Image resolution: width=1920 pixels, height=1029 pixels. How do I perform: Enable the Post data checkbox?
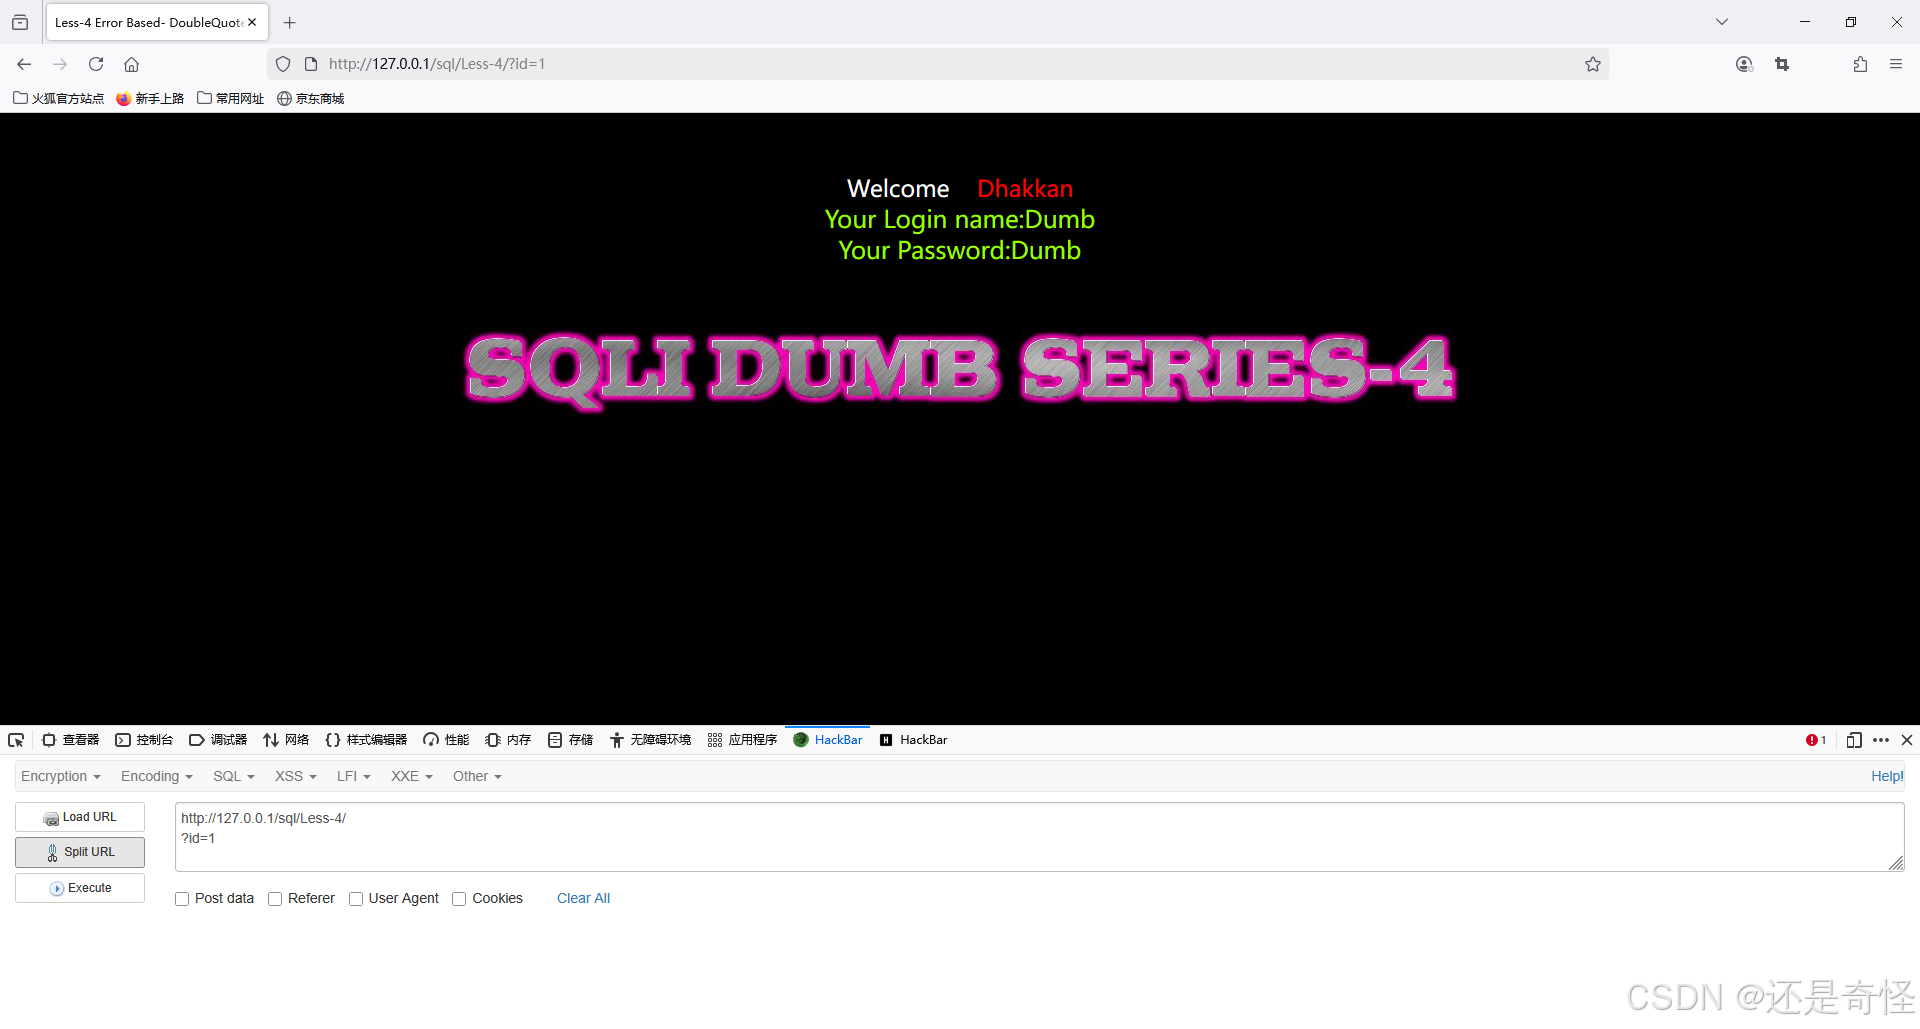click(x=182, y=899)
